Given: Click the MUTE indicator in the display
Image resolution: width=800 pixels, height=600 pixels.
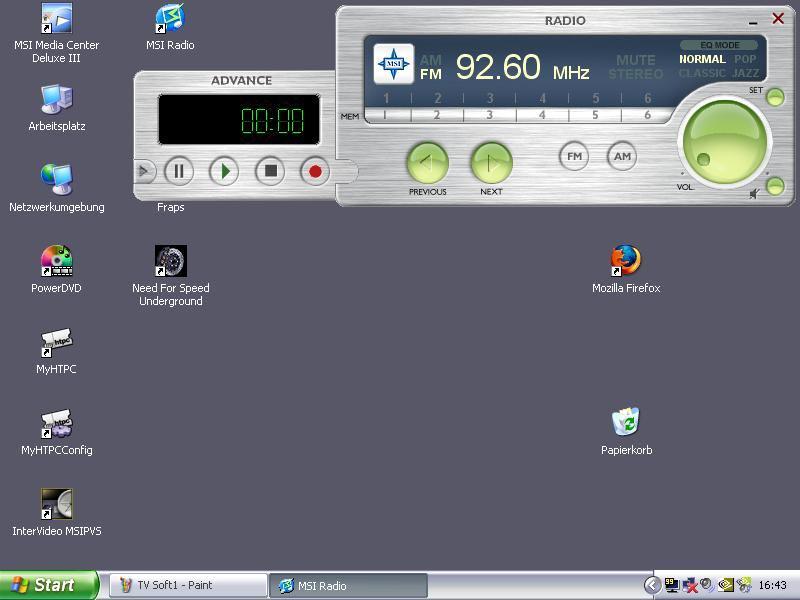Looking at the screenshot, I should (x=636, y=60).
